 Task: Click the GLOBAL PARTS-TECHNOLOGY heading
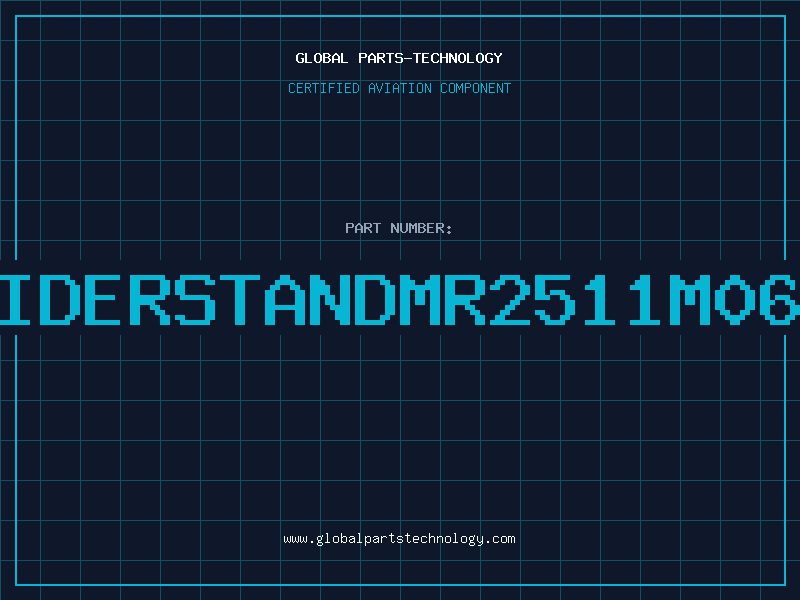click(x=399, y=58)
